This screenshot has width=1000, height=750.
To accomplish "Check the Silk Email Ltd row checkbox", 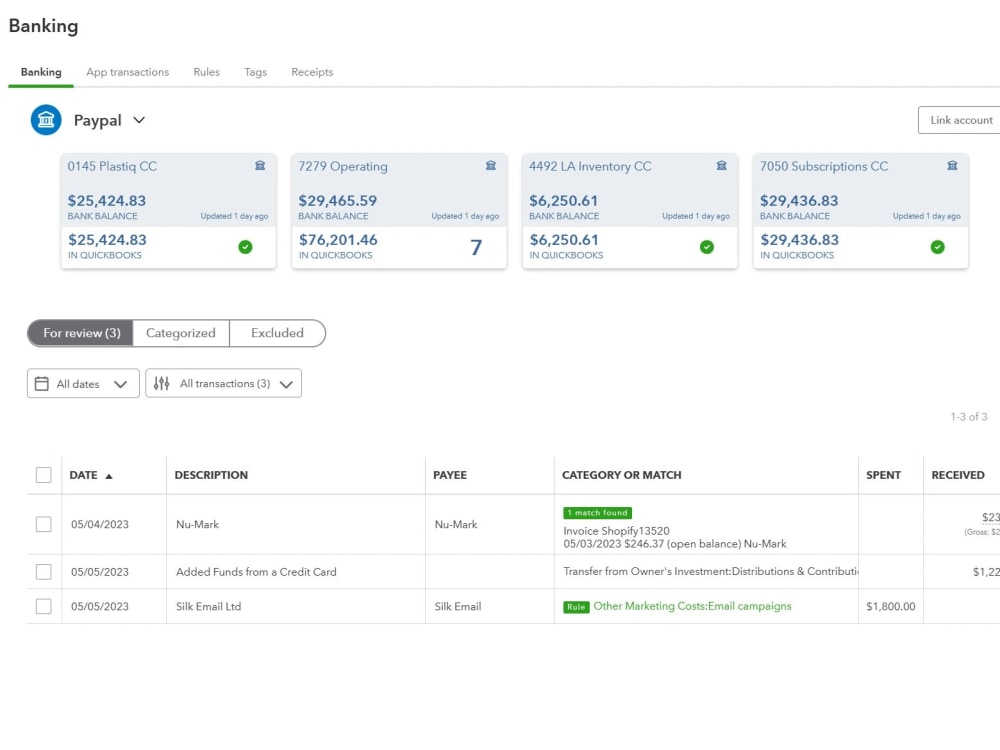I will pos(43,607).
